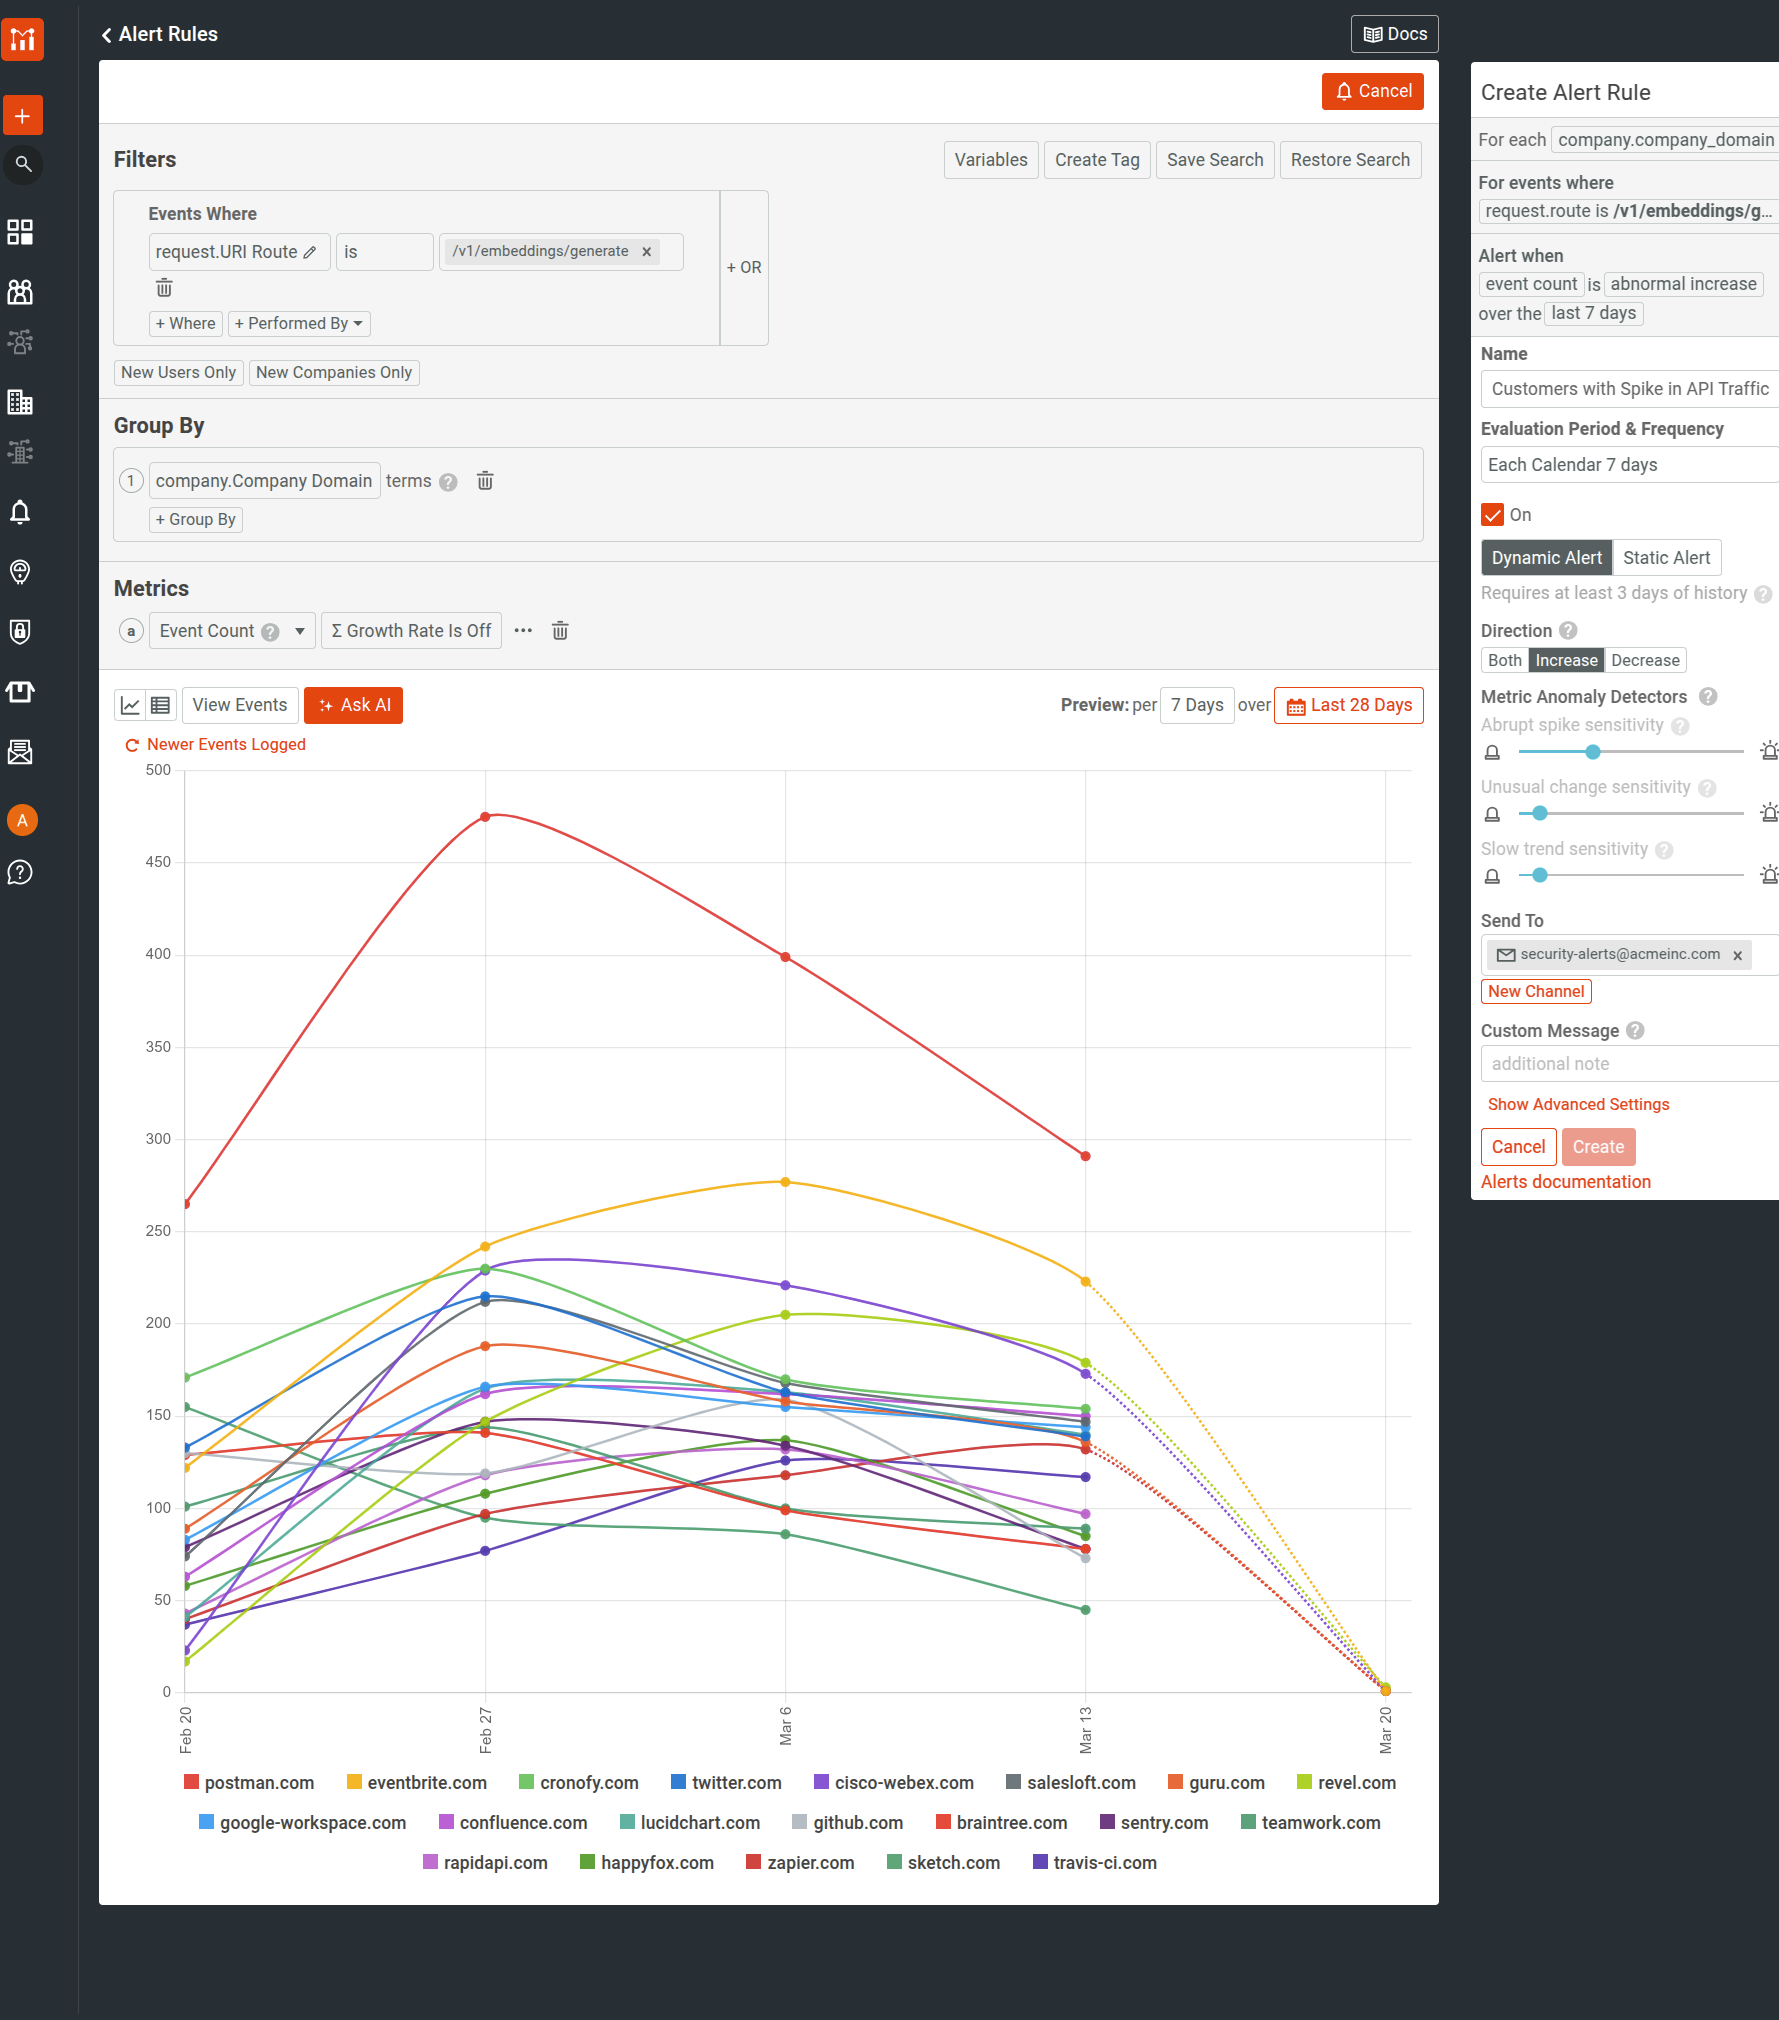This screenshot has width=1779, height=2020.
Task: Select the Increase direction option
Action: [1566, 660]
